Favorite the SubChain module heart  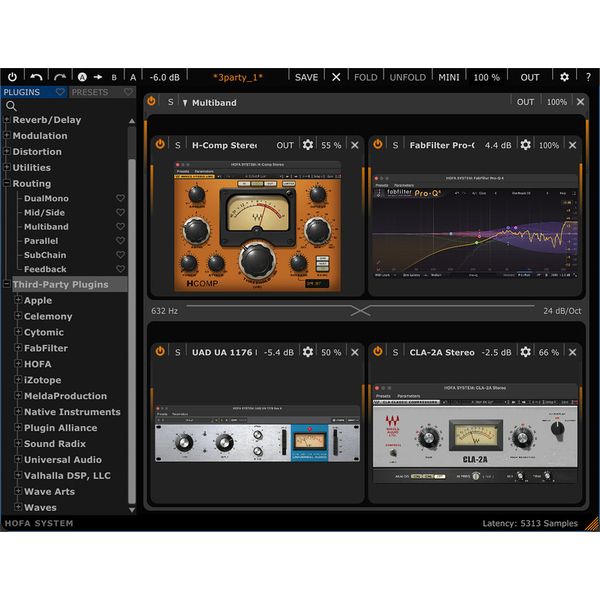point(120,255)
